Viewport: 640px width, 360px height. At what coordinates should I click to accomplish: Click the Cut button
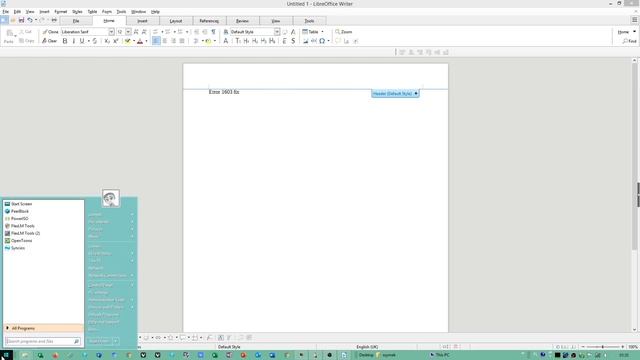pos(25,32)
